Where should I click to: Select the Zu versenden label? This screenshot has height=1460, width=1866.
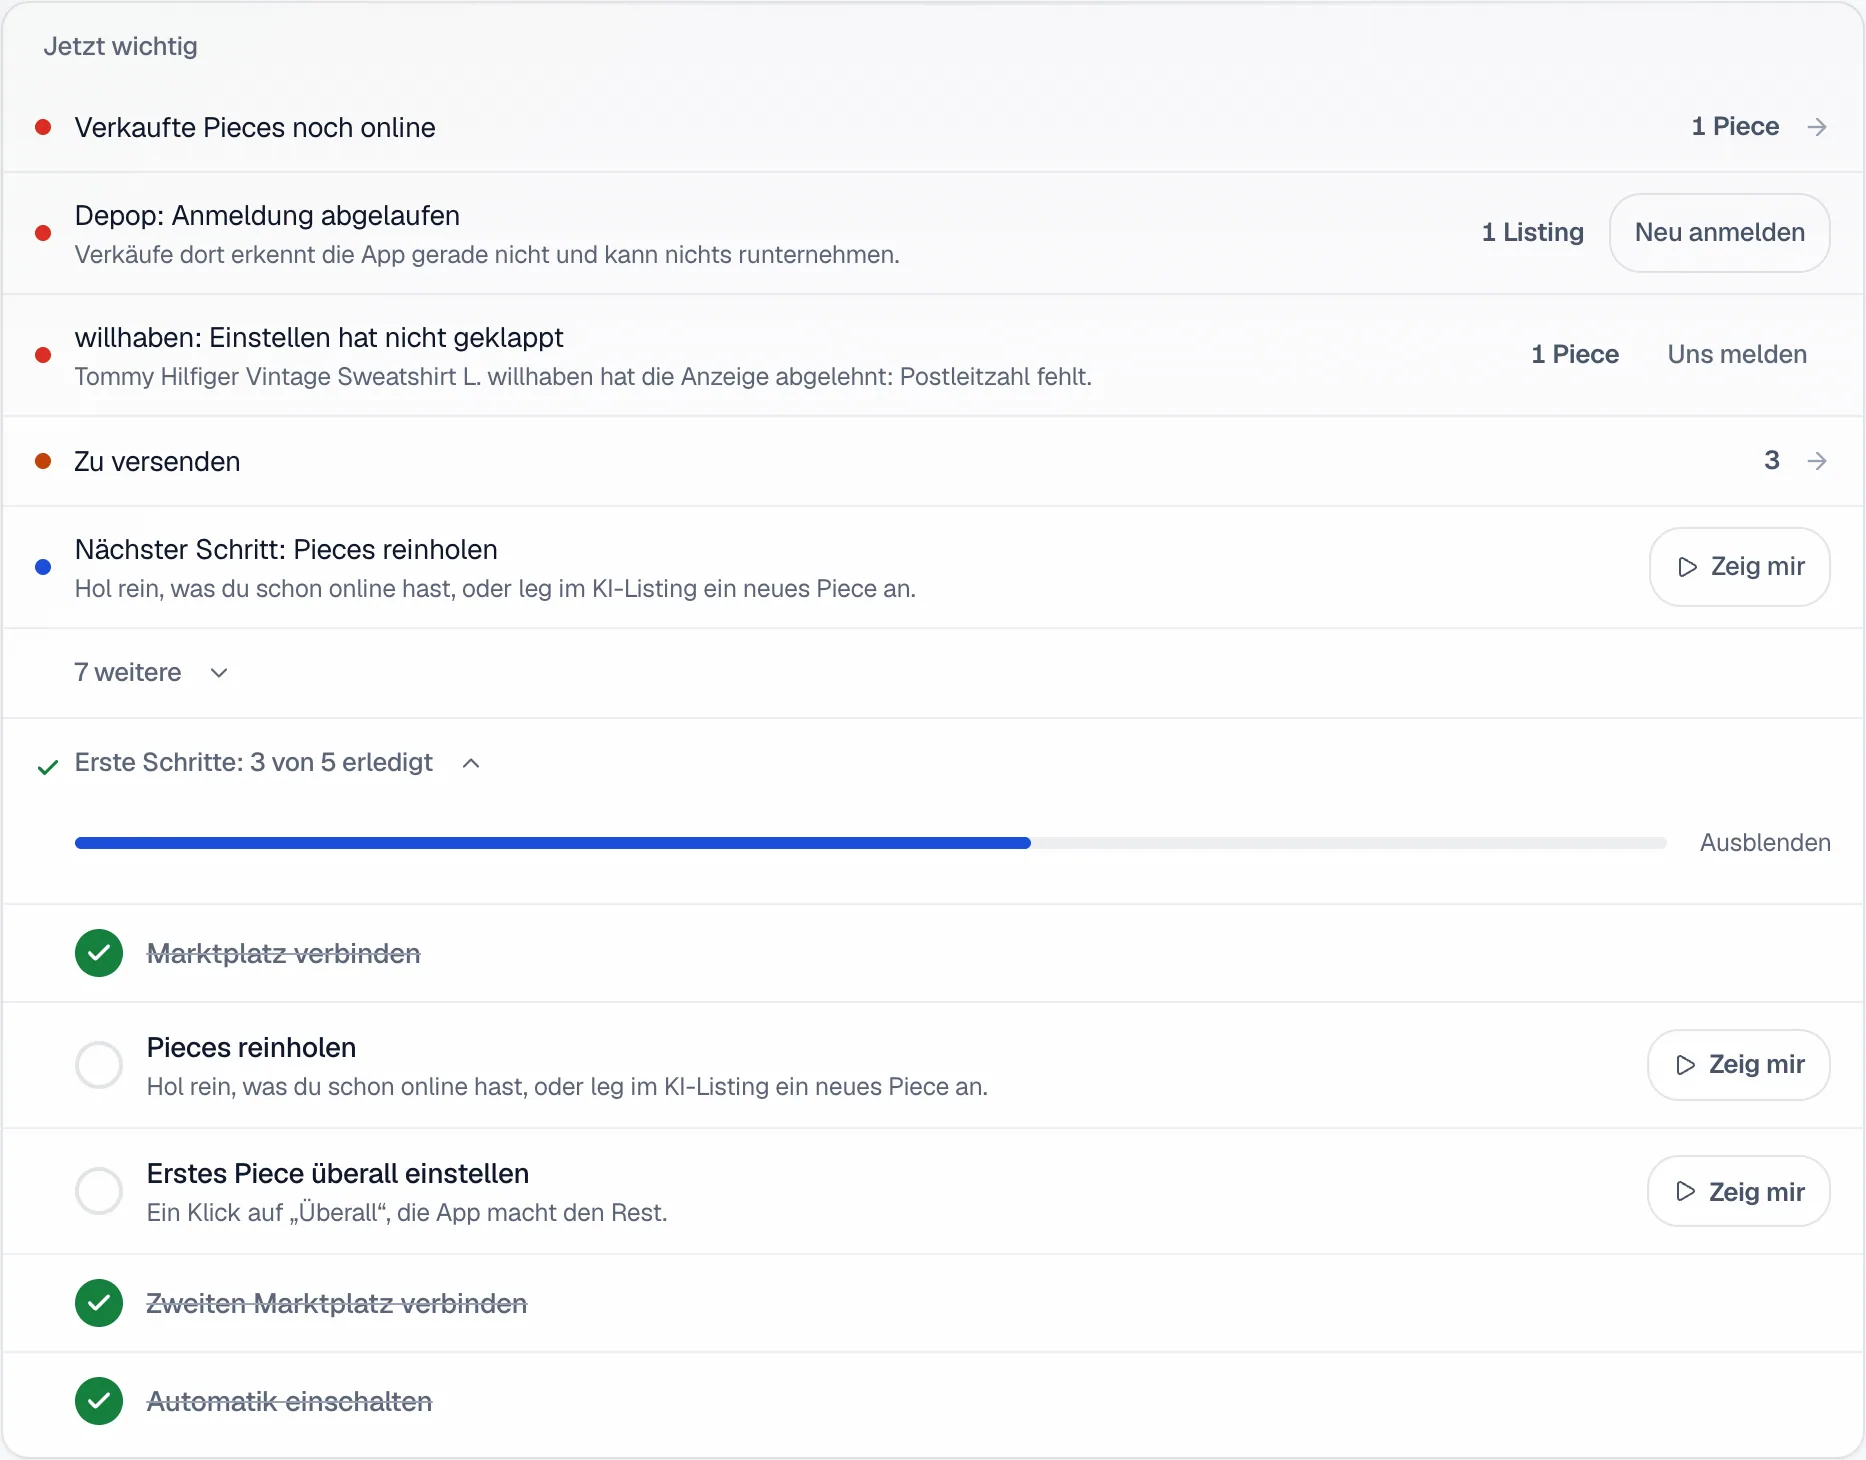pyautogui.click(x=157, y=462)
